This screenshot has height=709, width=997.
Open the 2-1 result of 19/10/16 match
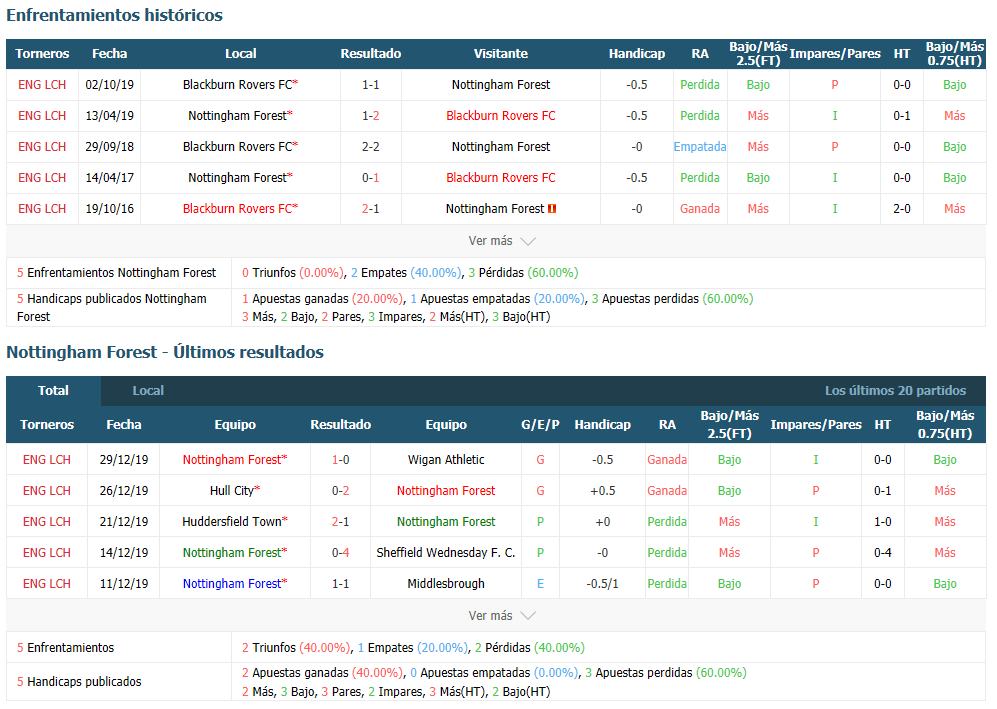(371, 209)
